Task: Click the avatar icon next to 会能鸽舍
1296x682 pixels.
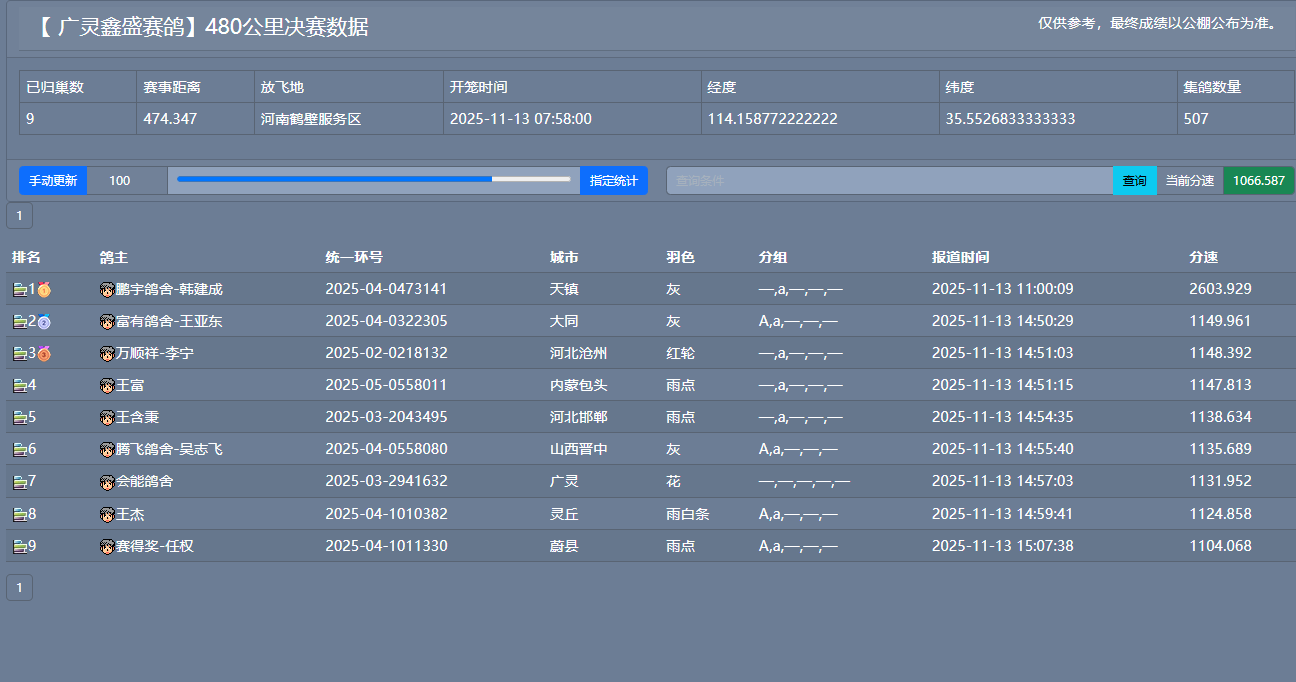Action: click(107, 482)
